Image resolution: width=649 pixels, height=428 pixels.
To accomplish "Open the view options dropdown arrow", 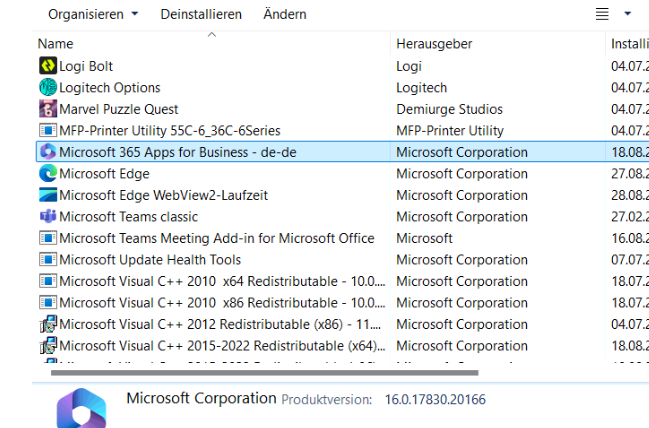I will click(x=628, y=14).
